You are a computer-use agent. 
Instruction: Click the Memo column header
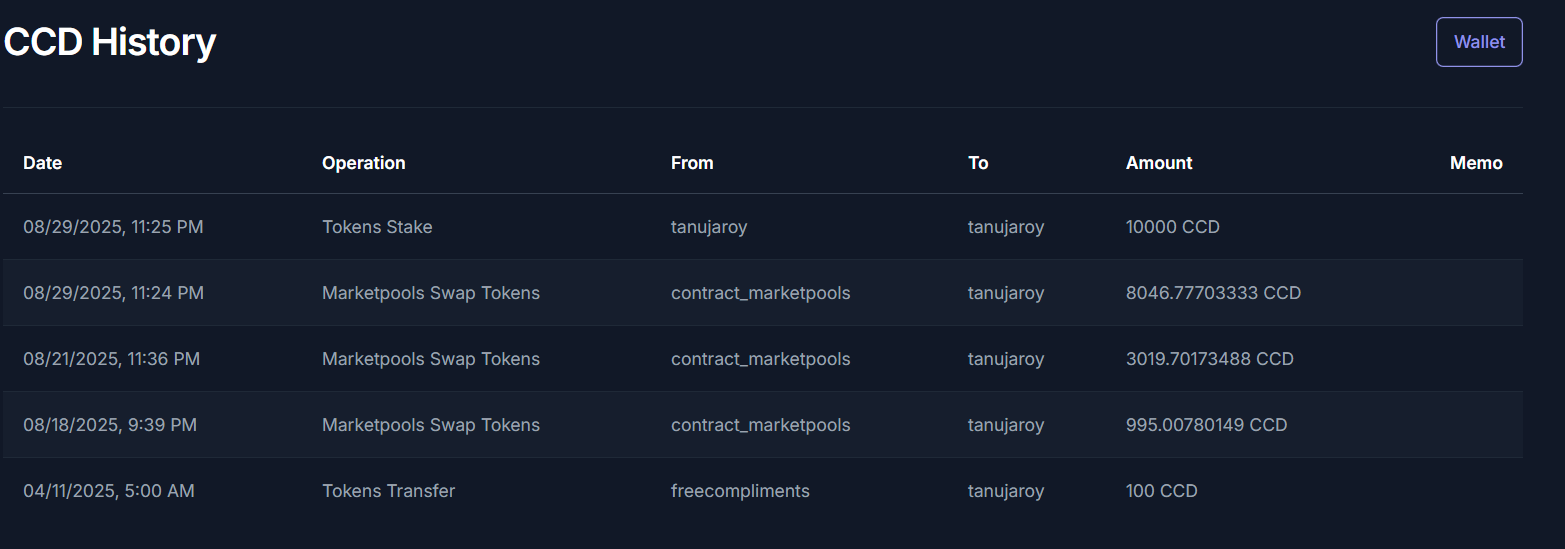(x=1476, y=163)
